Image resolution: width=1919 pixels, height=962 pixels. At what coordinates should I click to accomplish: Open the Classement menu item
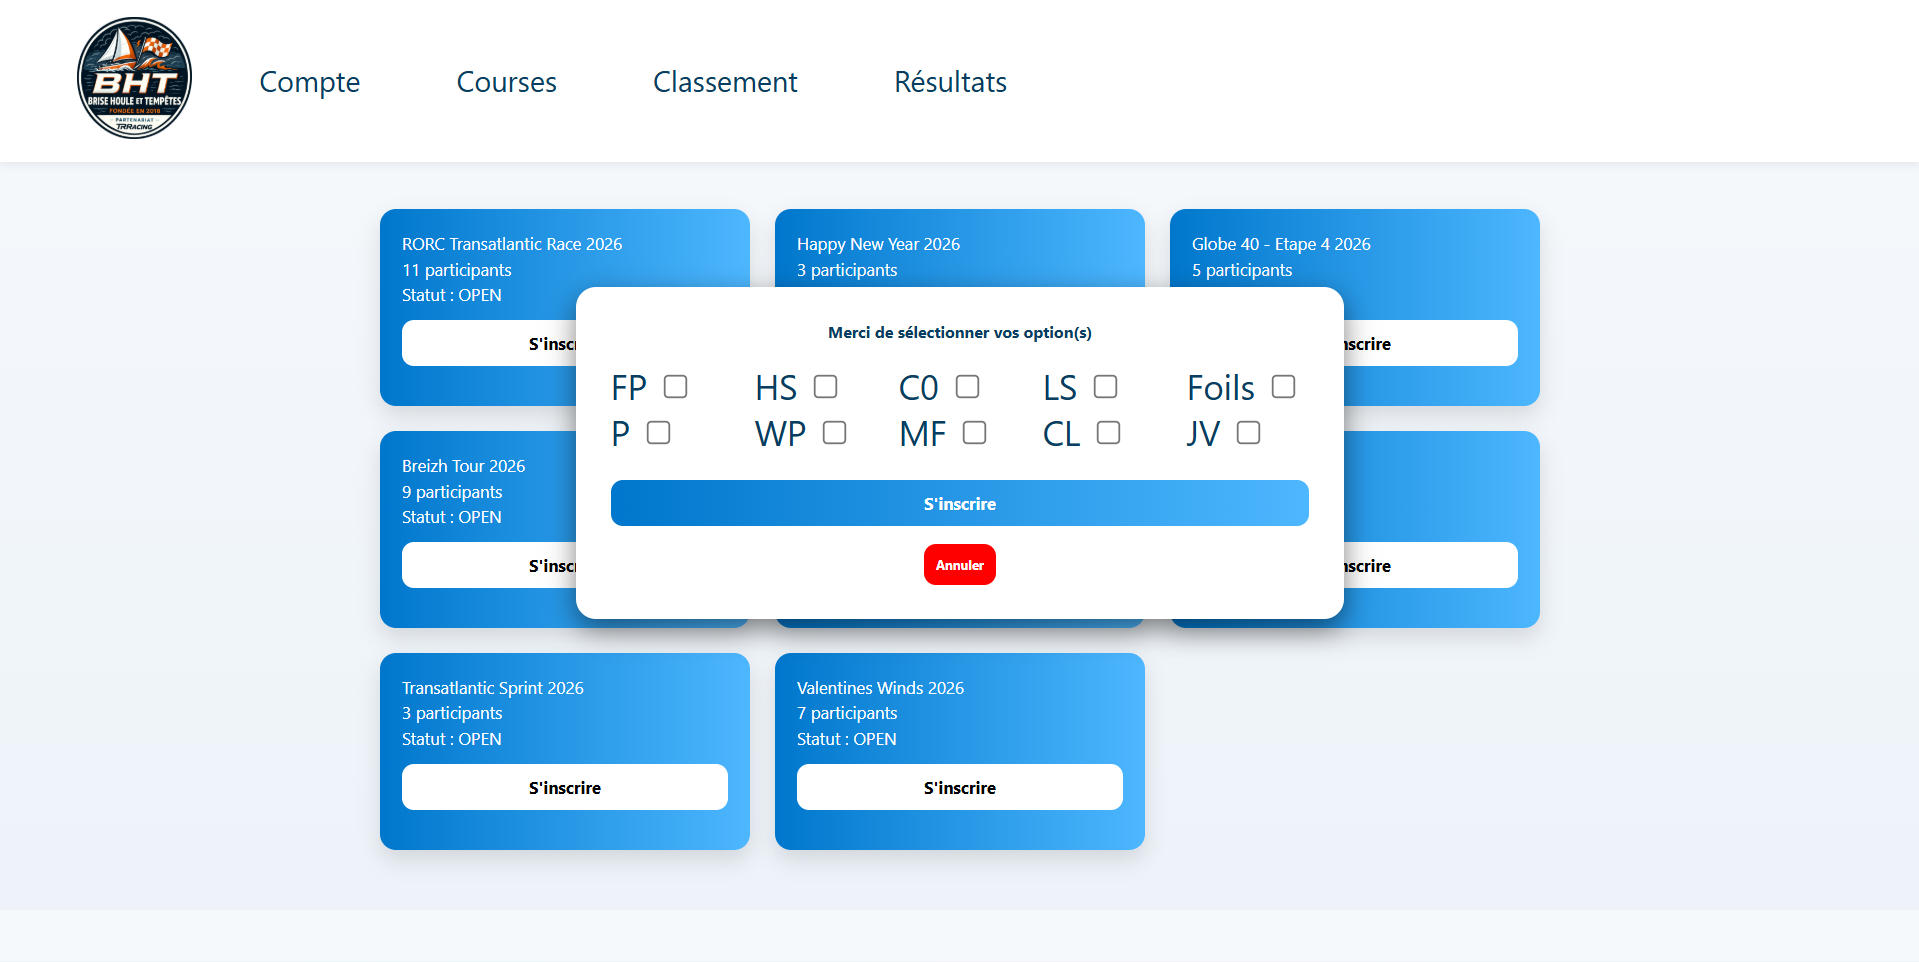click(x=725, y=82)
